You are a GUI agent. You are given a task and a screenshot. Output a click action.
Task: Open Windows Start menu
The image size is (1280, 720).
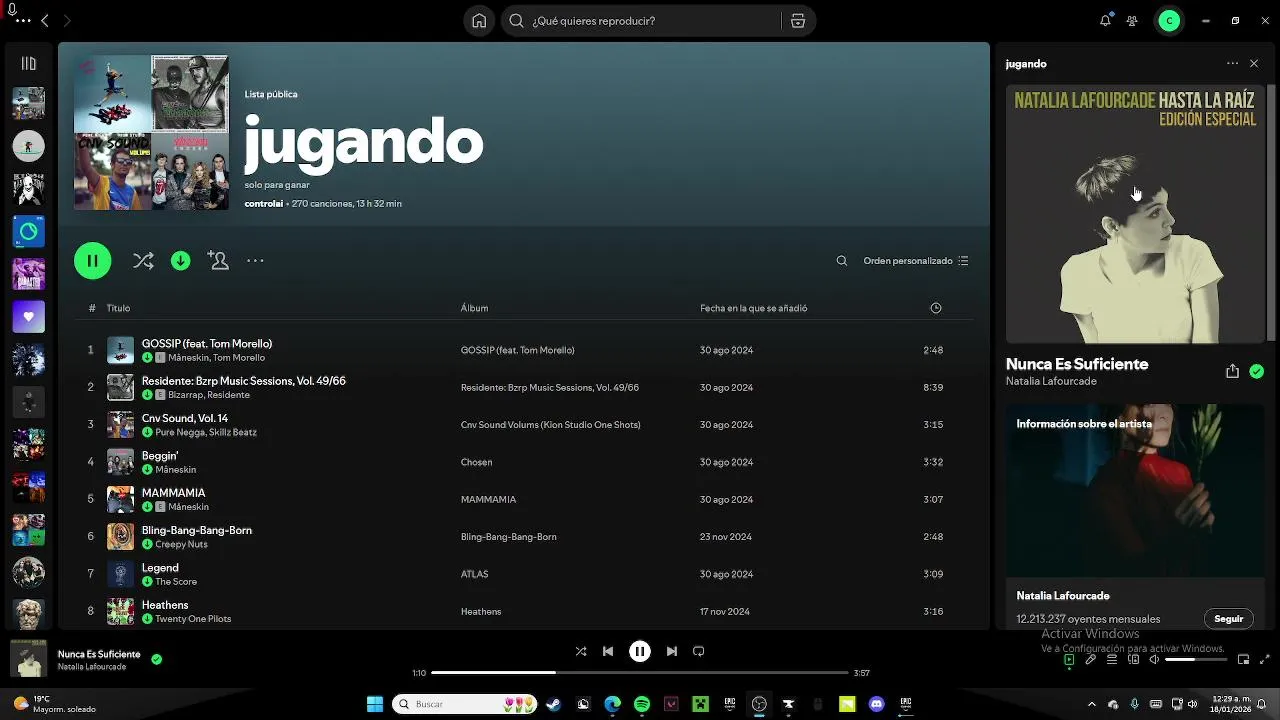coord(375,704)
